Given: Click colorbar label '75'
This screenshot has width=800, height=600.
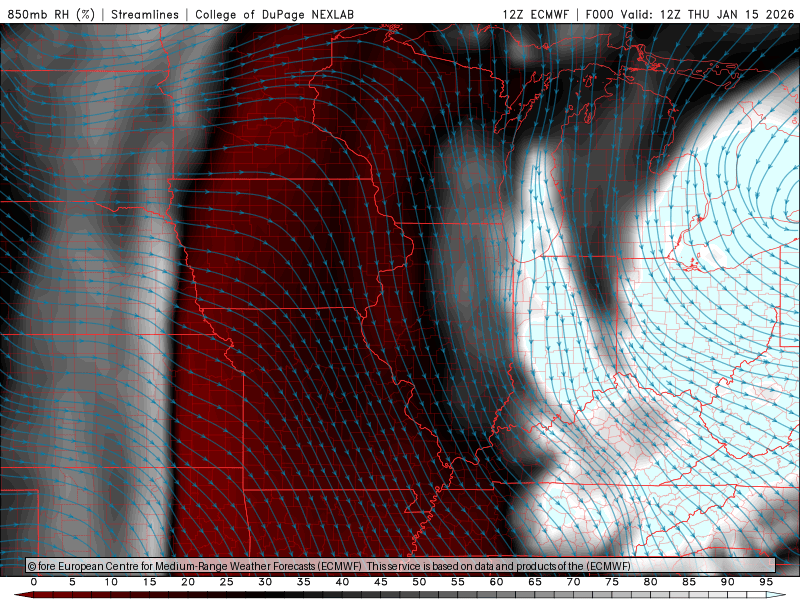Looking at the screenshot, I should [x=612, y=582].
